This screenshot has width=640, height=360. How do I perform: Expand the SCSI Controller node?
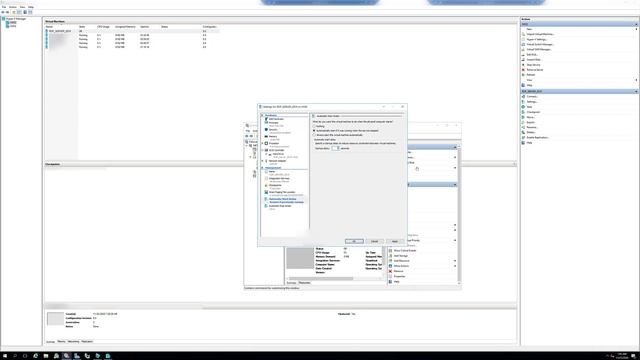click(x=262, y=150)
